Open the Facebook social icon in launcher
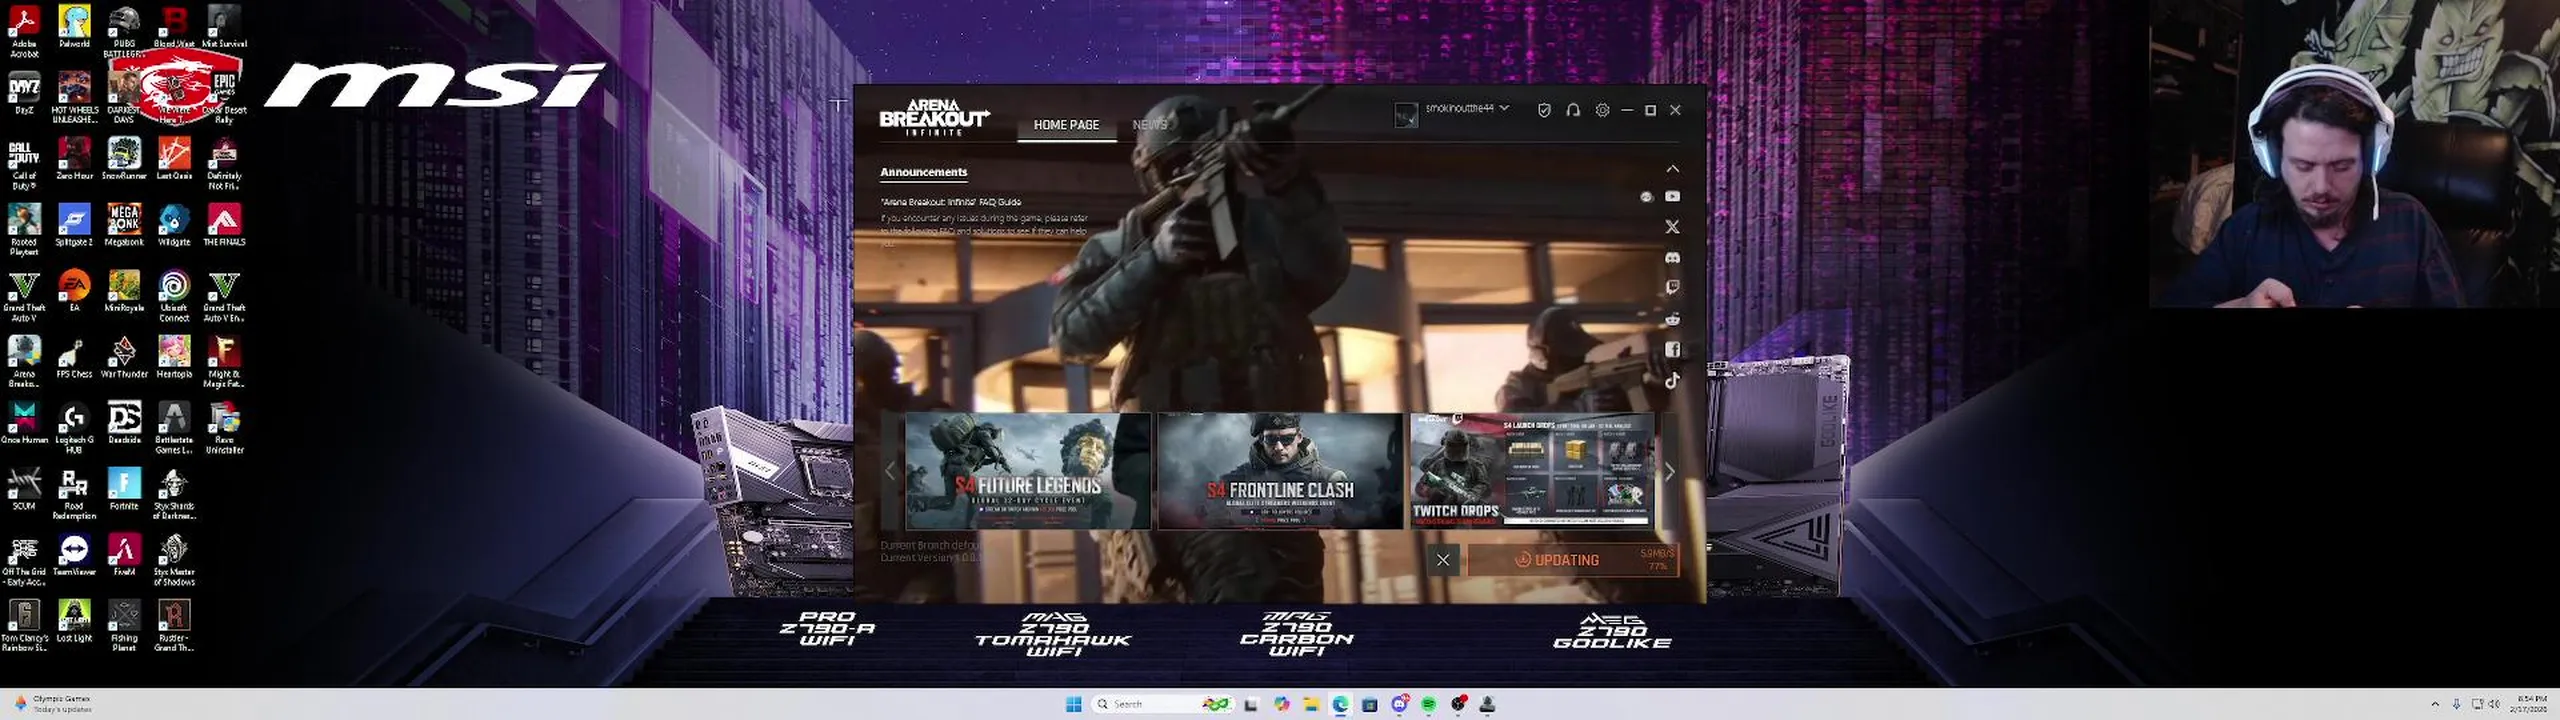 (x=1672, y=349)
